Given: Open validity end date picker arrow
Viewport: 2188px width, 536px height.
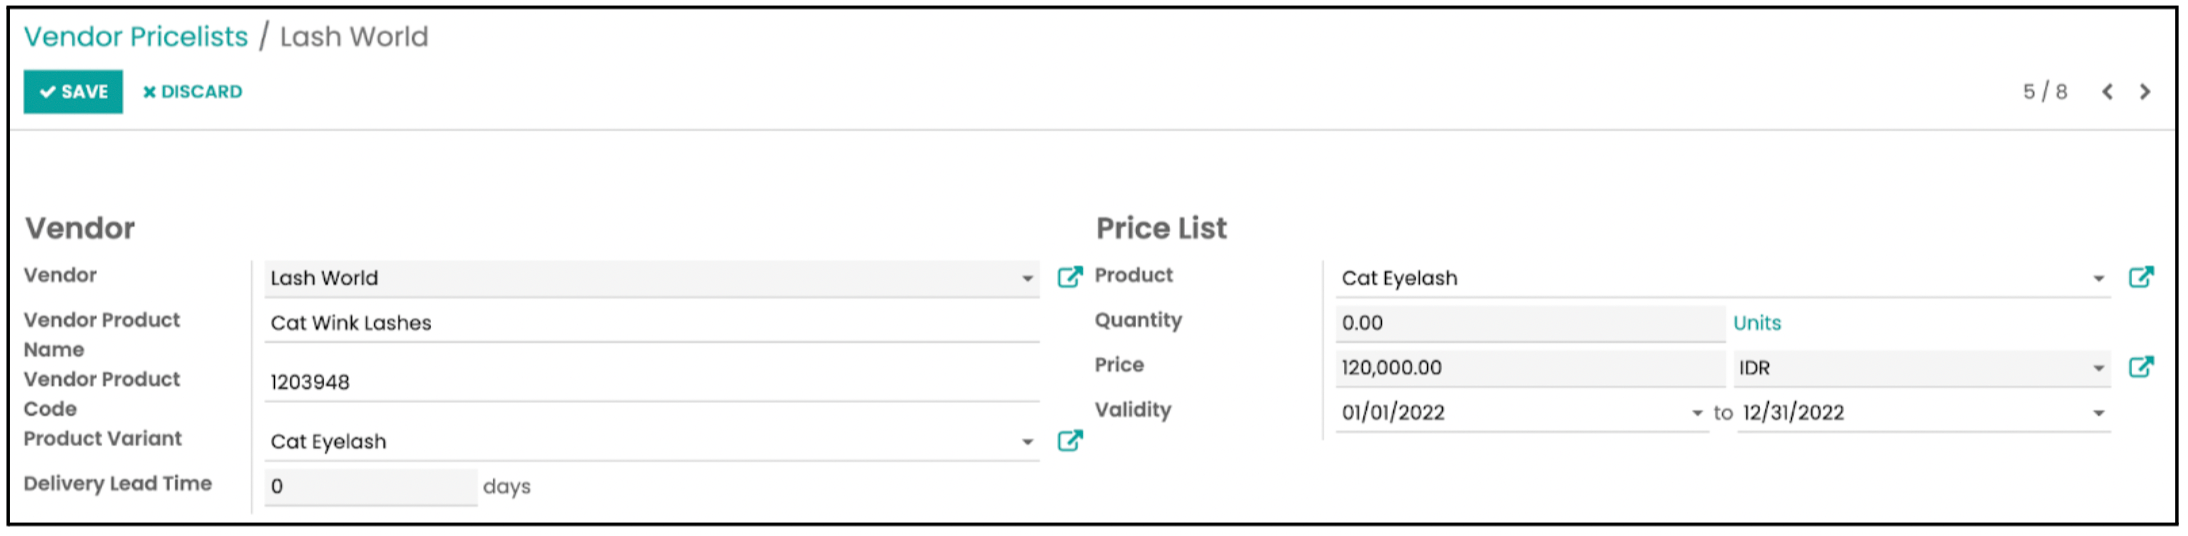Looking at the screenshot, I should click(x=2098, y=413).
